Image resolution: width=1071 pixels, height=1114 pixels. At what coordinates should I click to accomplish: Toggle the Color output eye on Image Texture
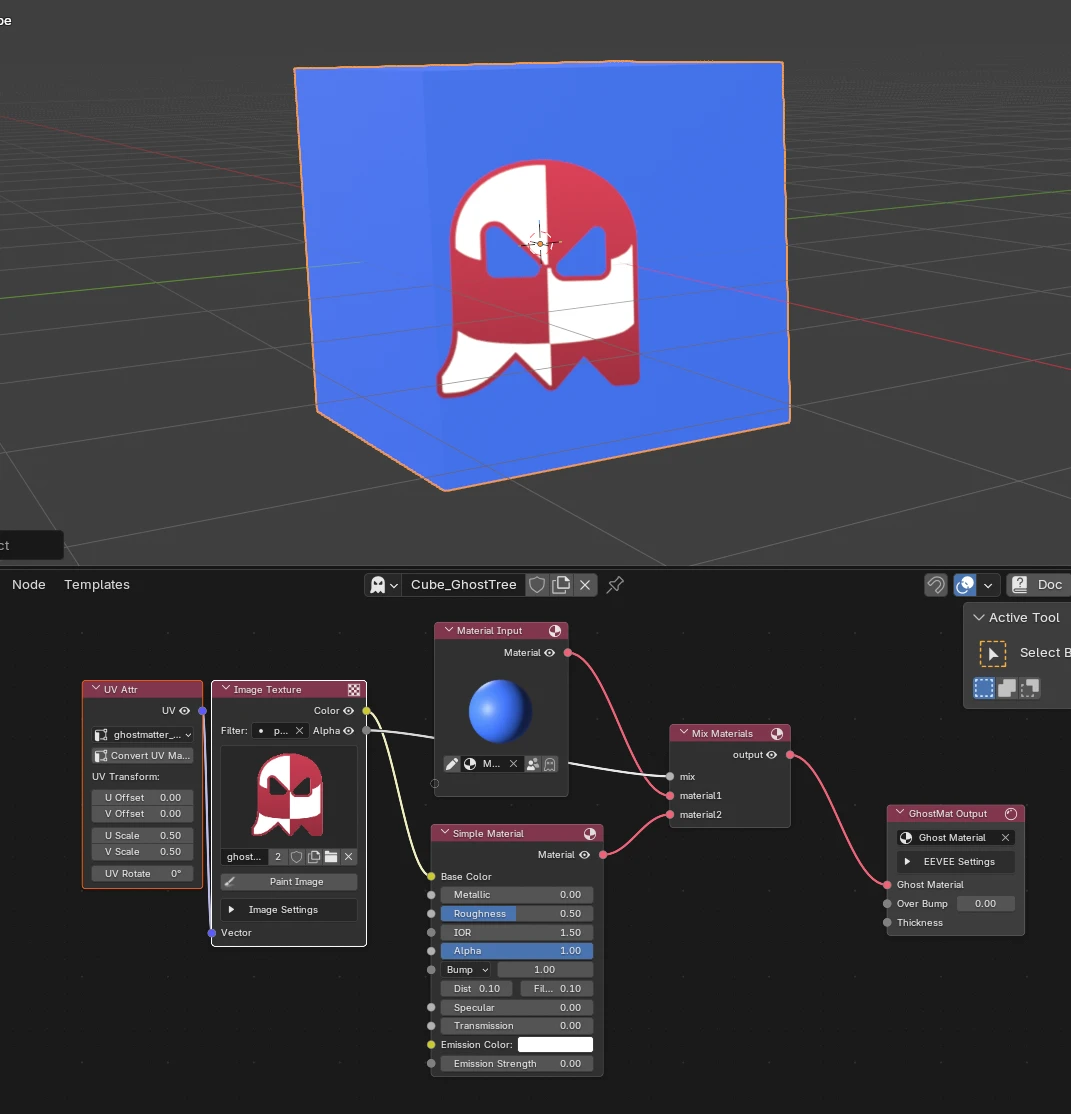point(348,710)
